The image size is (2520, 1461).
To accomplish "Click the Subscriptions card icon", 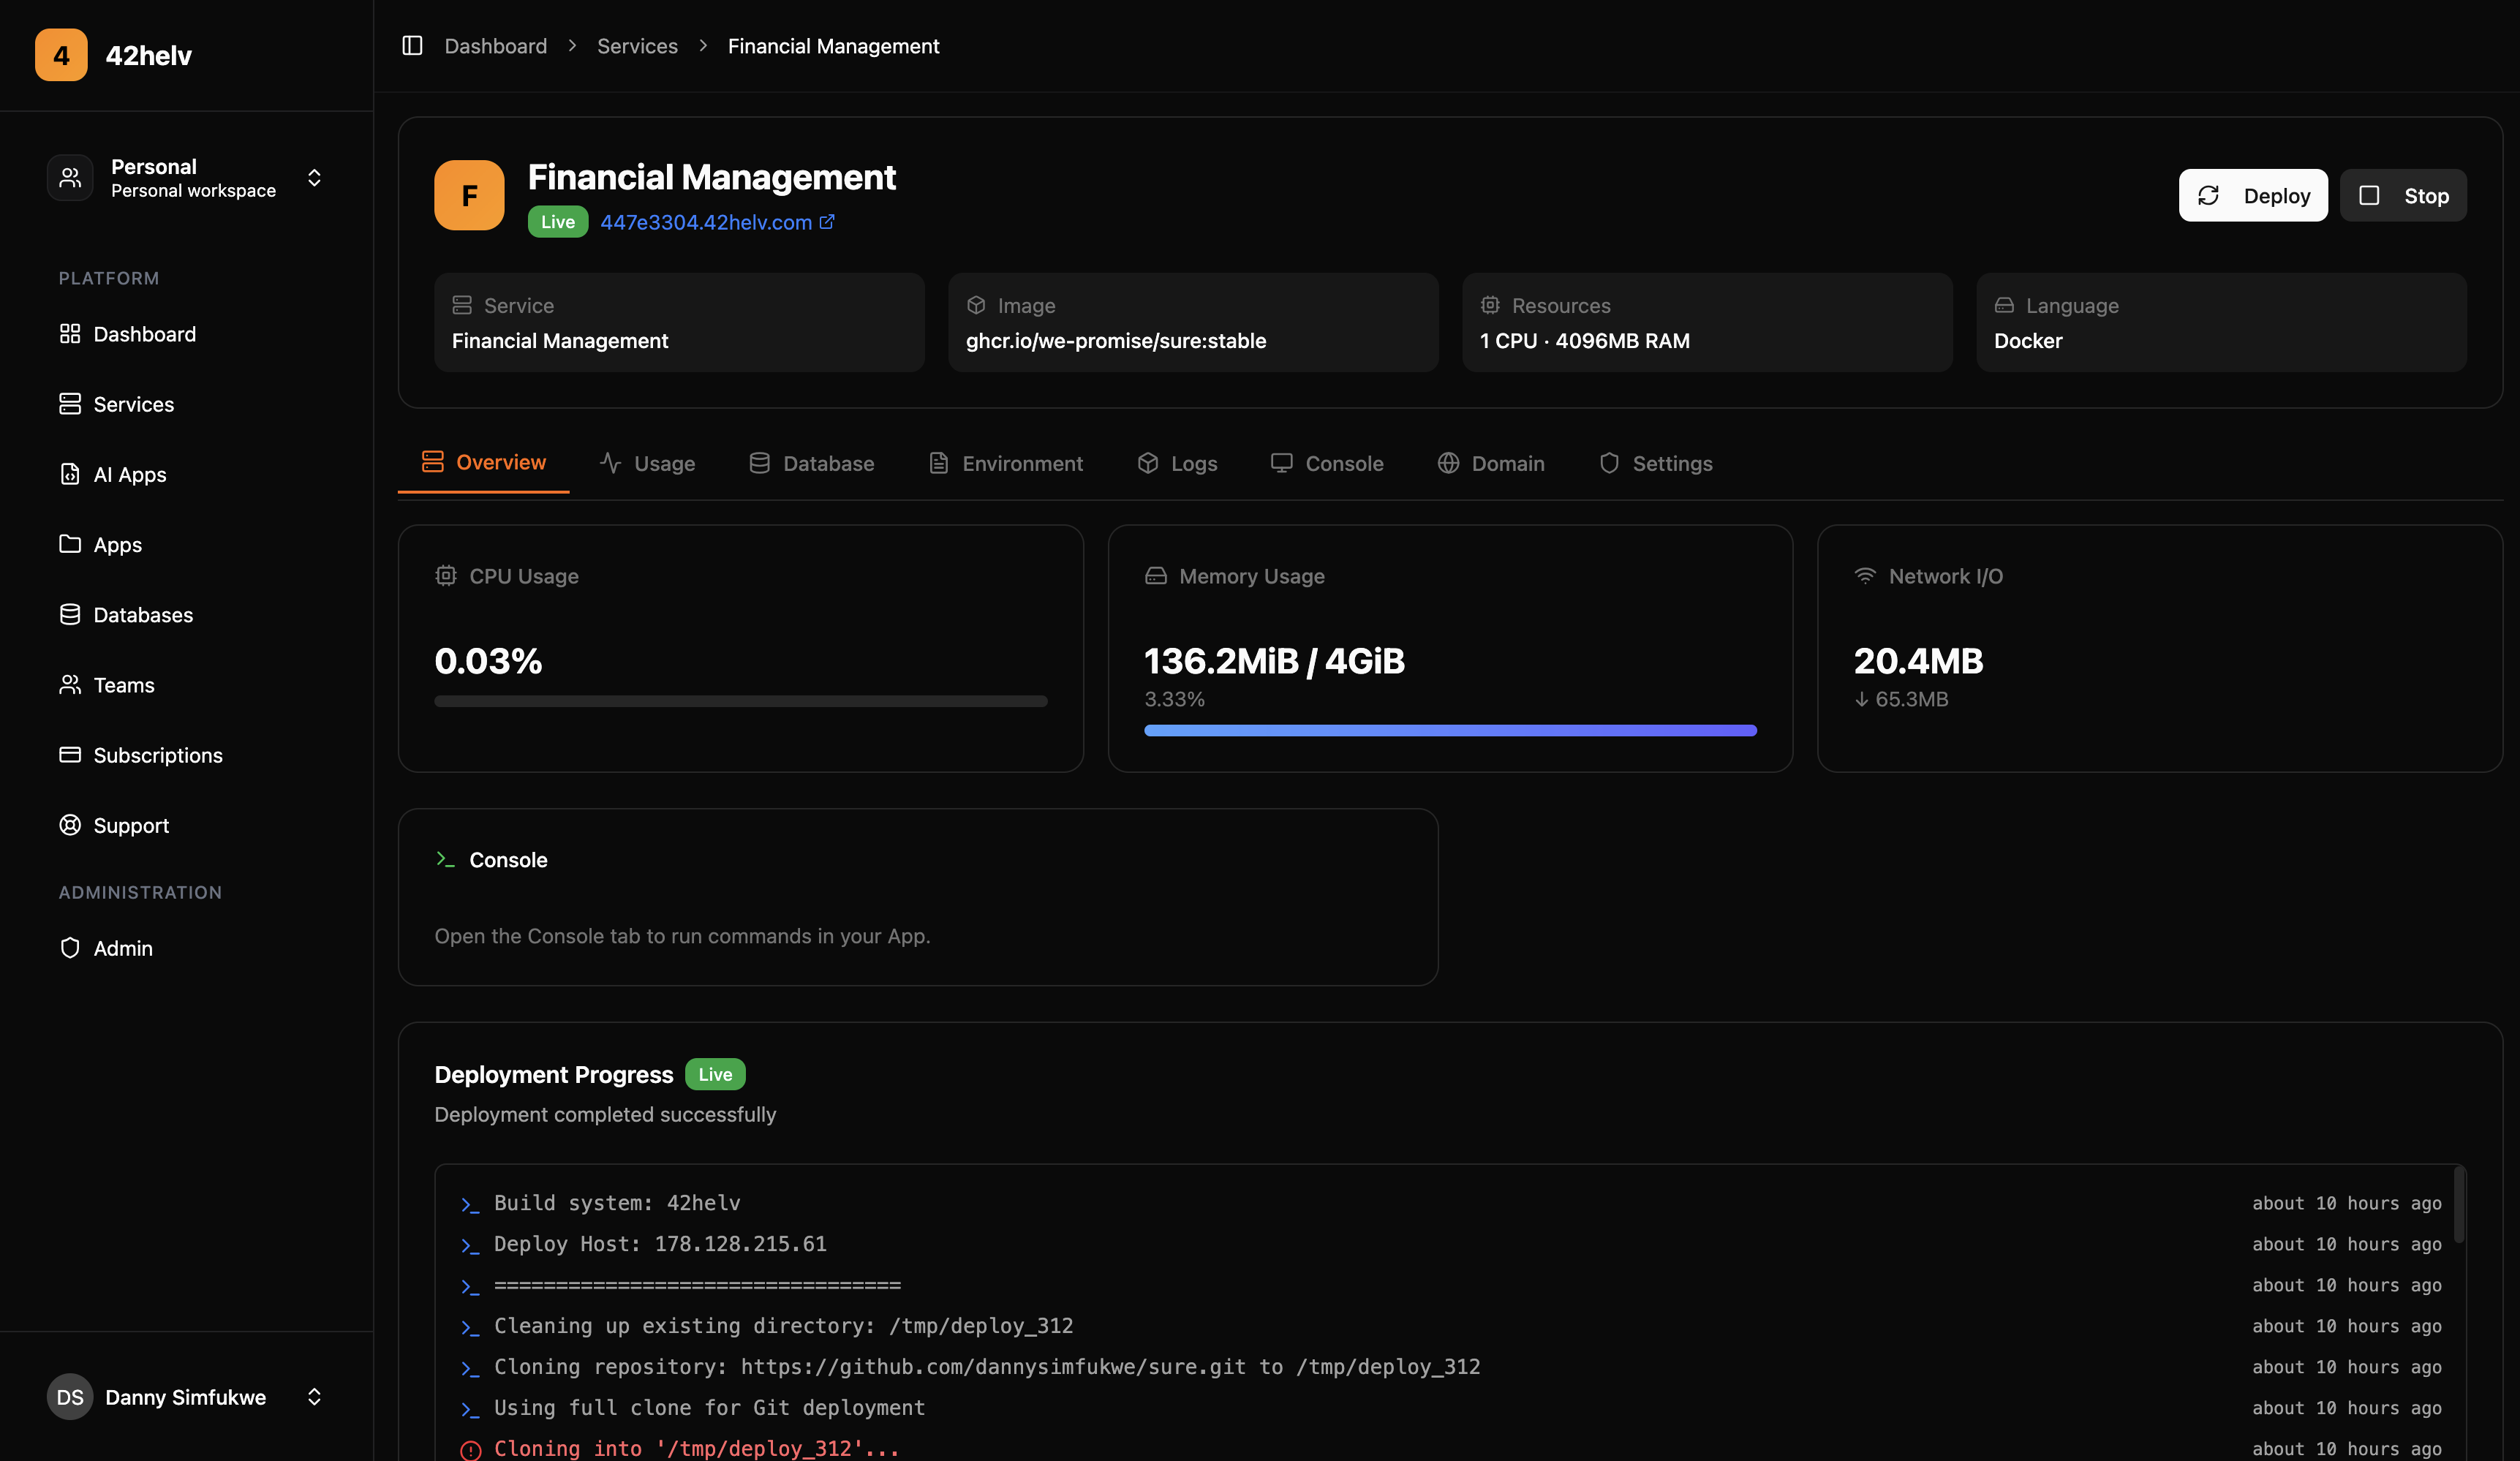I will [70, 755].
